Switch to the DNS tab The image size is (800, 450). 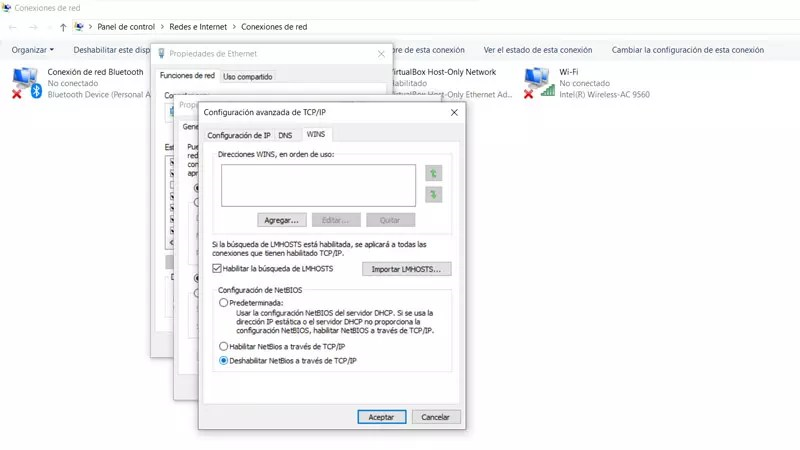(285, 135)
